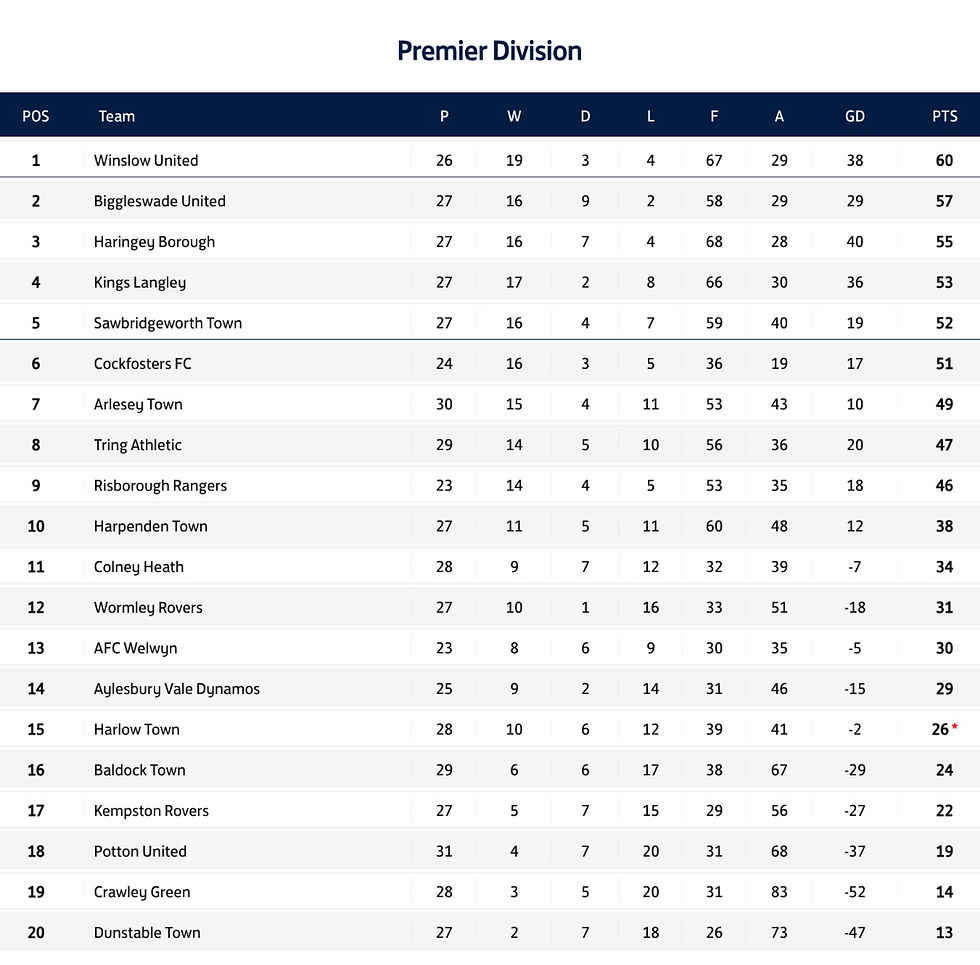Click the Kings Langley team name
Screen dimensions: 980x965
pyautogui.click(x=140, y=282)
